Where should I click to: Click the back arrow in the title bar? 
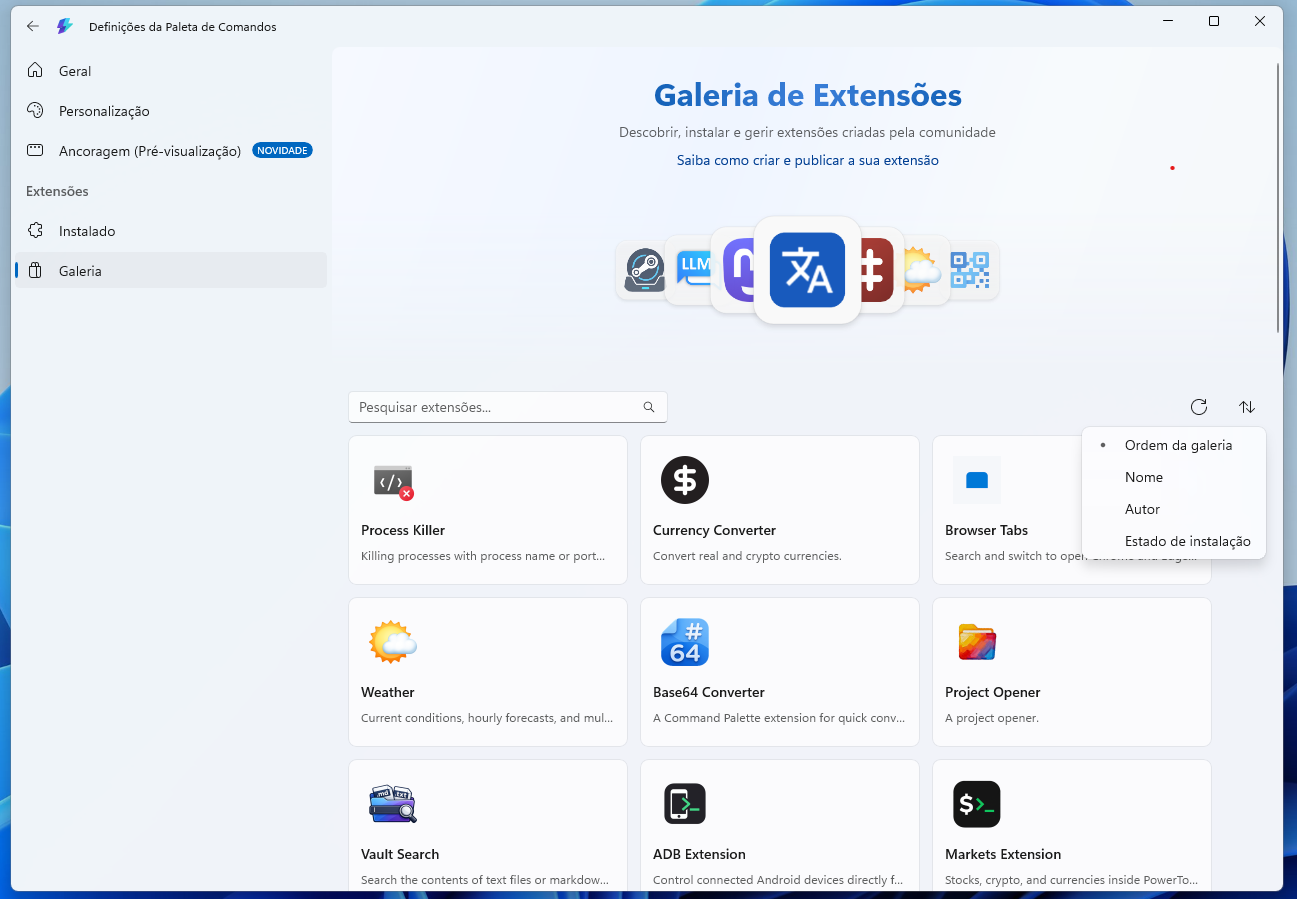coord(33,27)
